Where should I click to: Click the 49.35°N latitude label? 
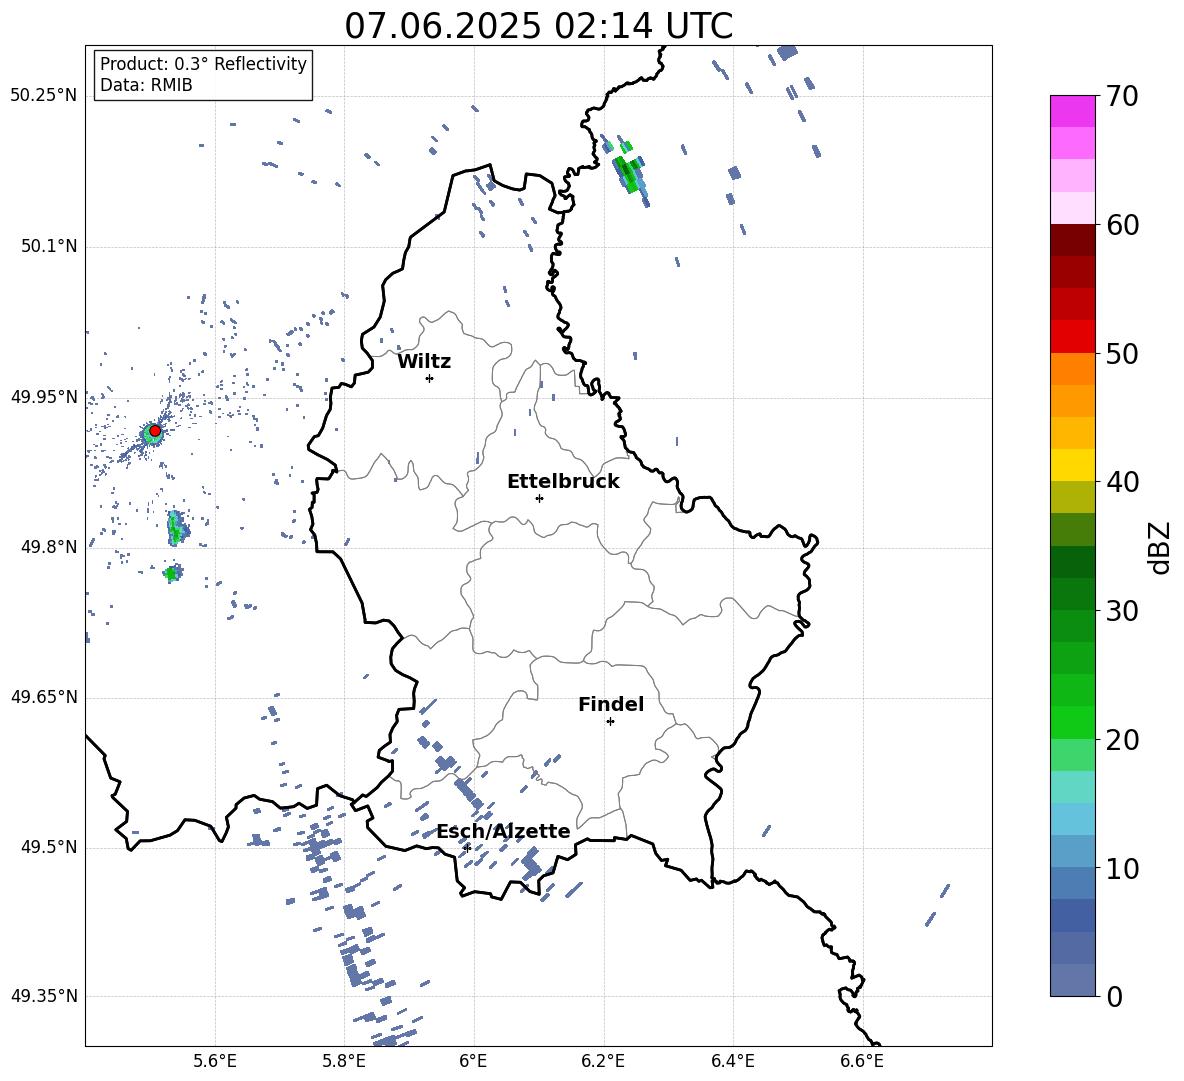coord(43,996)
